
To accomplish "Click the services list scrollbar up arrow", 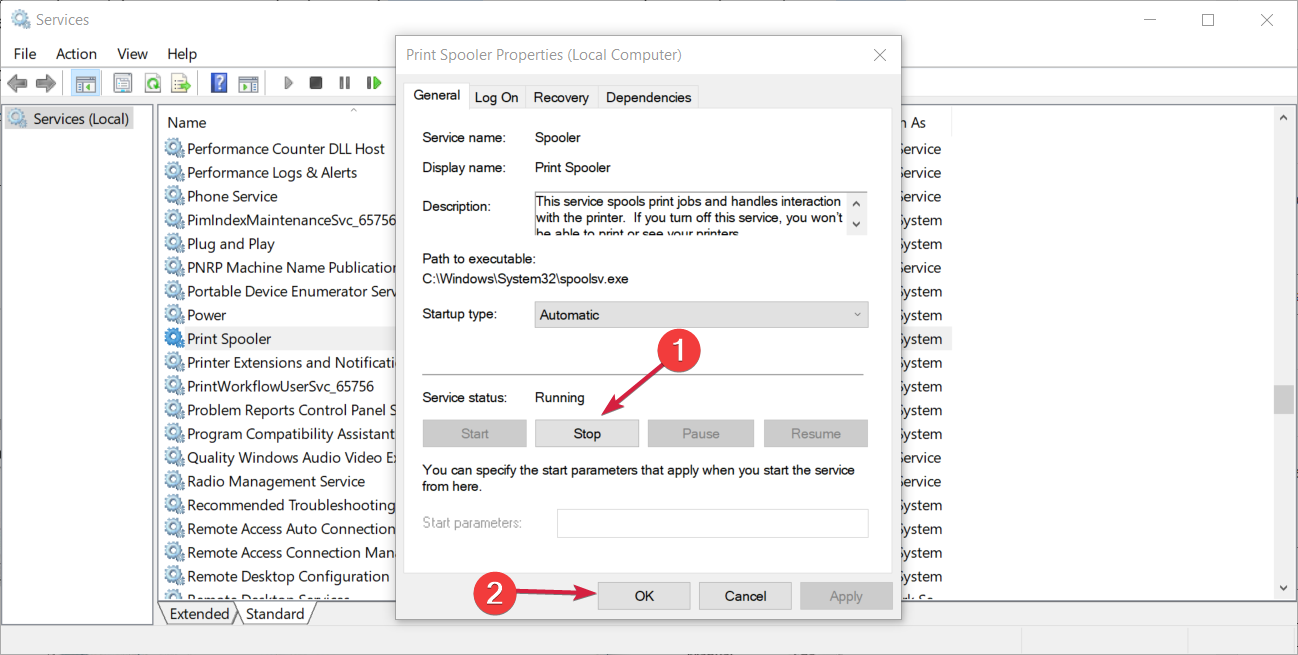I will click(x=1283, y=119).
